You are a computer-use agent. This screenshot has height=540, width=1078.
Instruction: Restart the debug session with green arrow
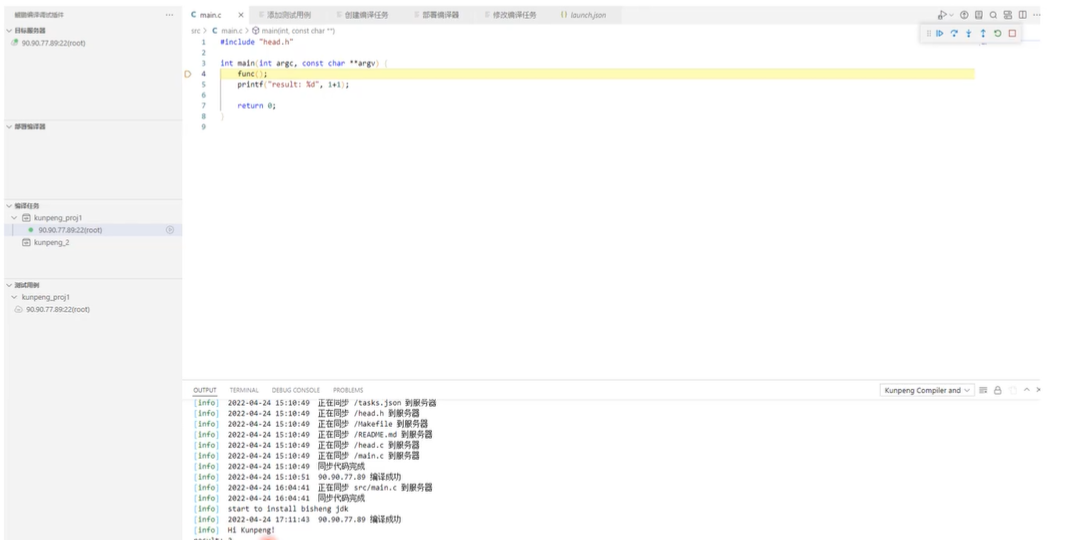pos(998,33)
